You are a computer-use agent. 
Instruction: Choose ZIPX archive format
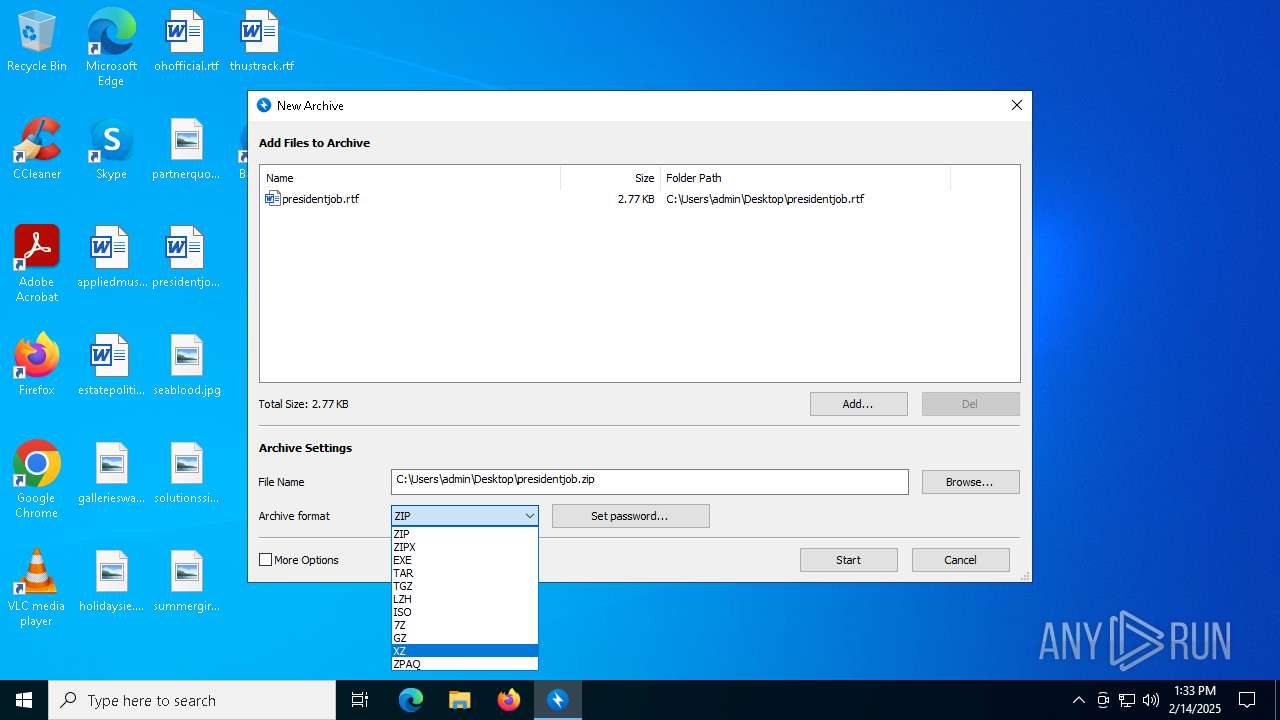(x=465, y=547)
